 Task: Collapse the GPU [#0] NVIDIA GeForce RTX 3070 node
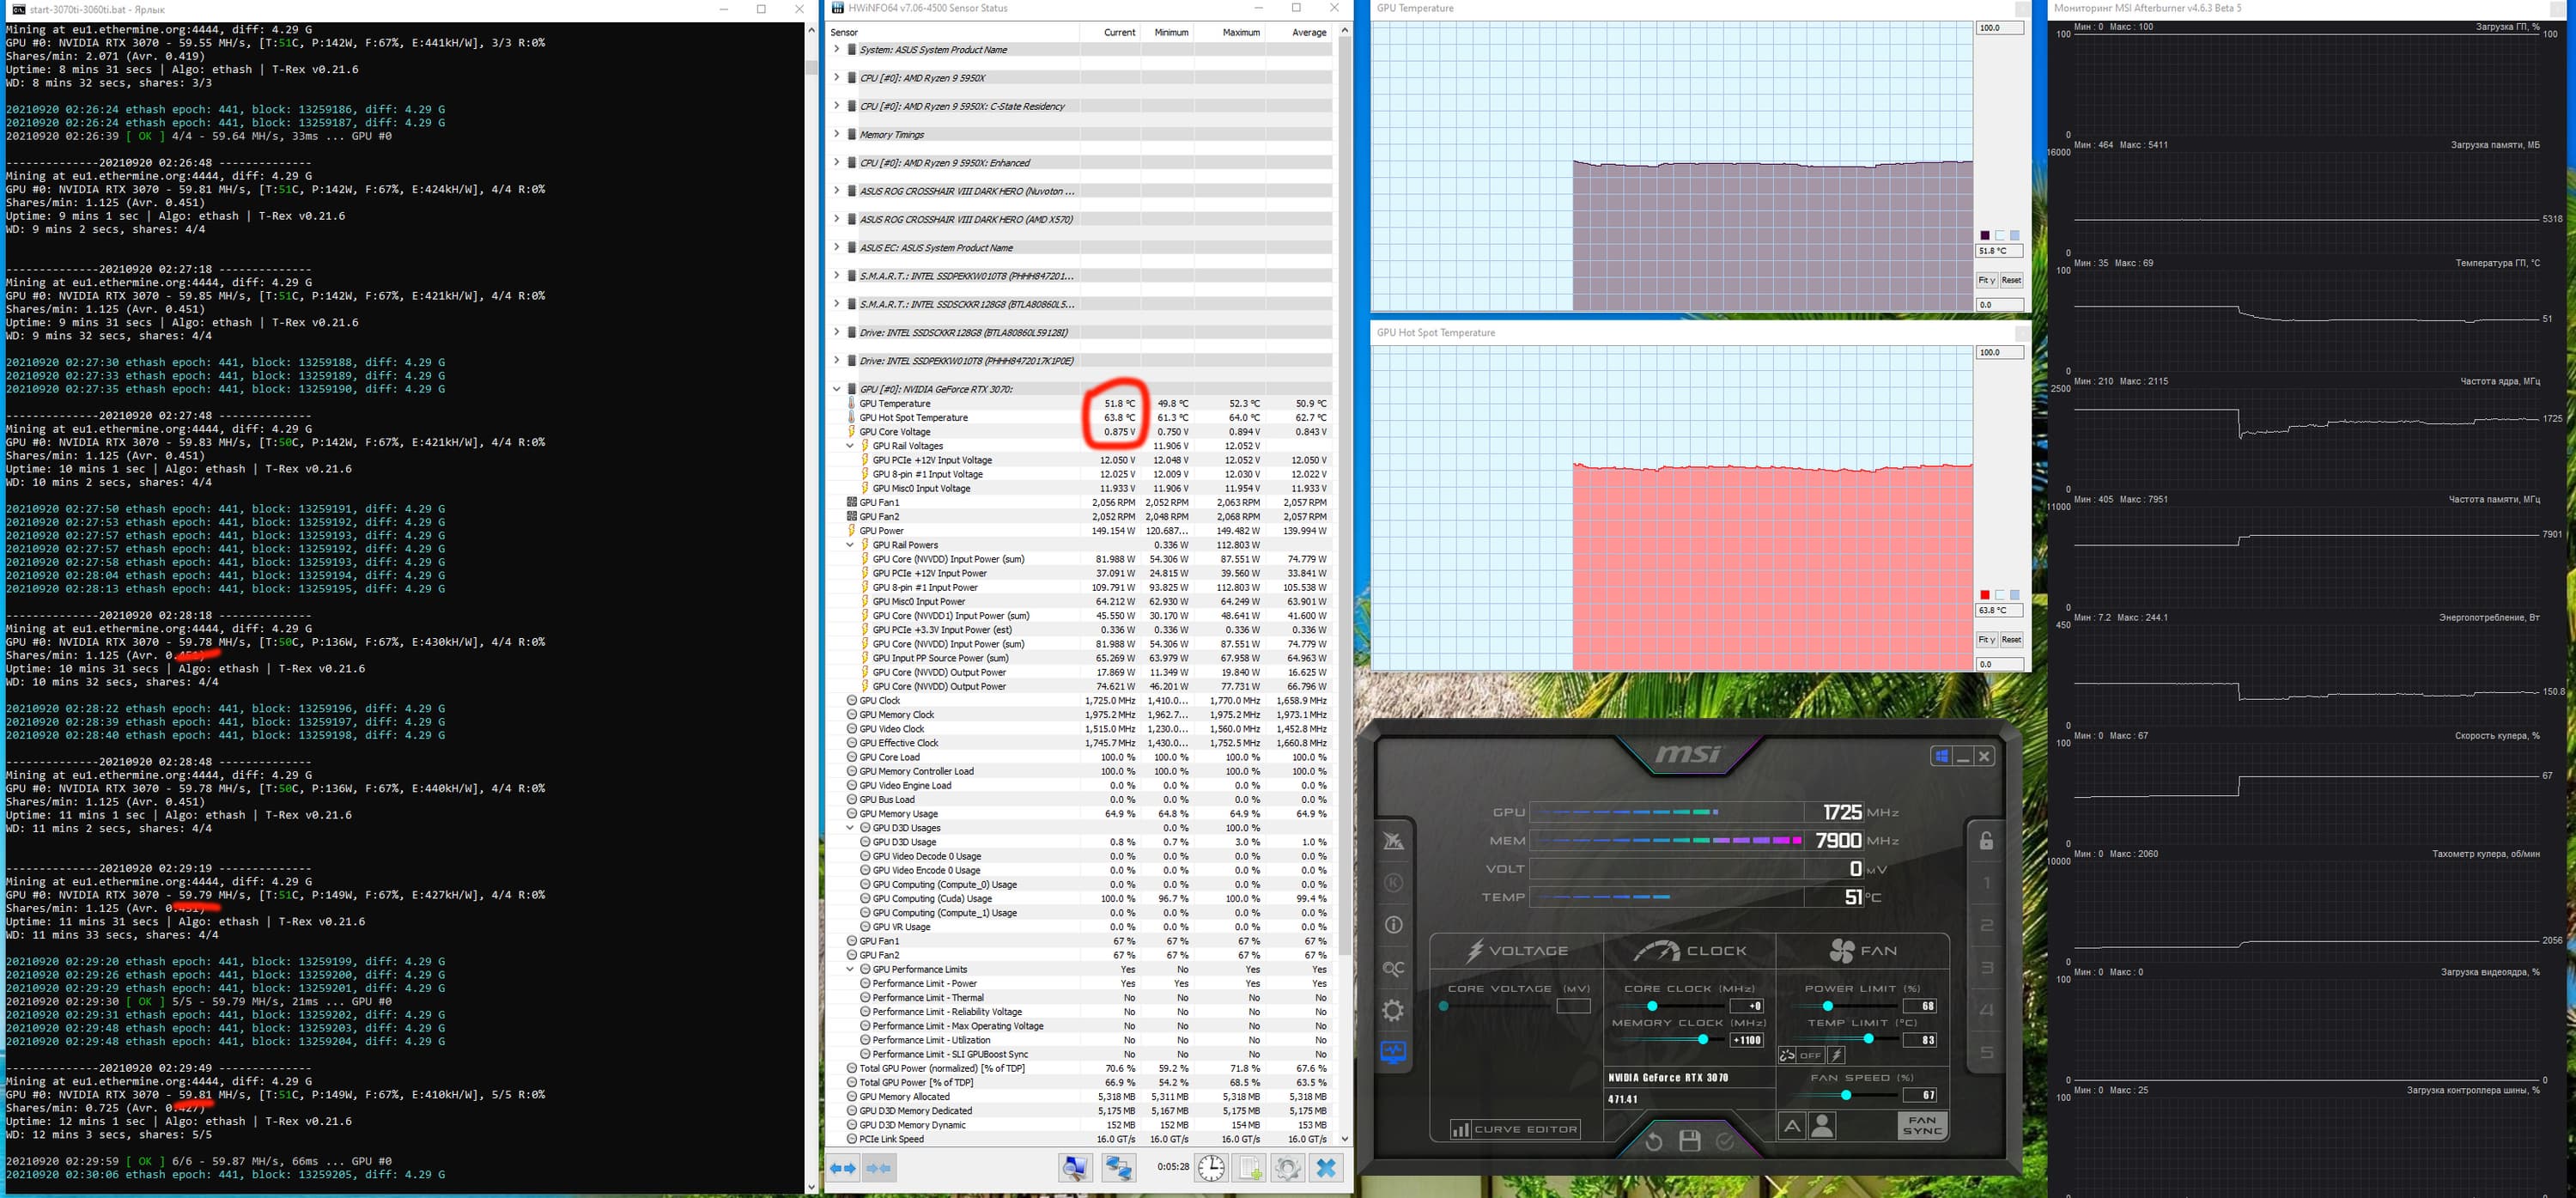837,389
